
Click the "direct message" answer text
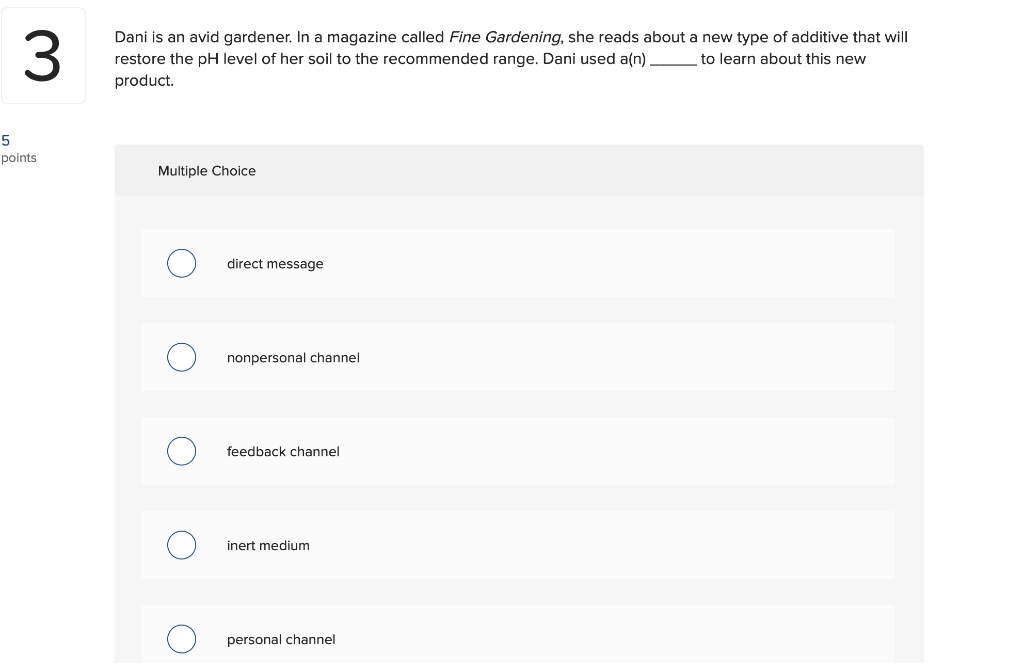(275, 264)
